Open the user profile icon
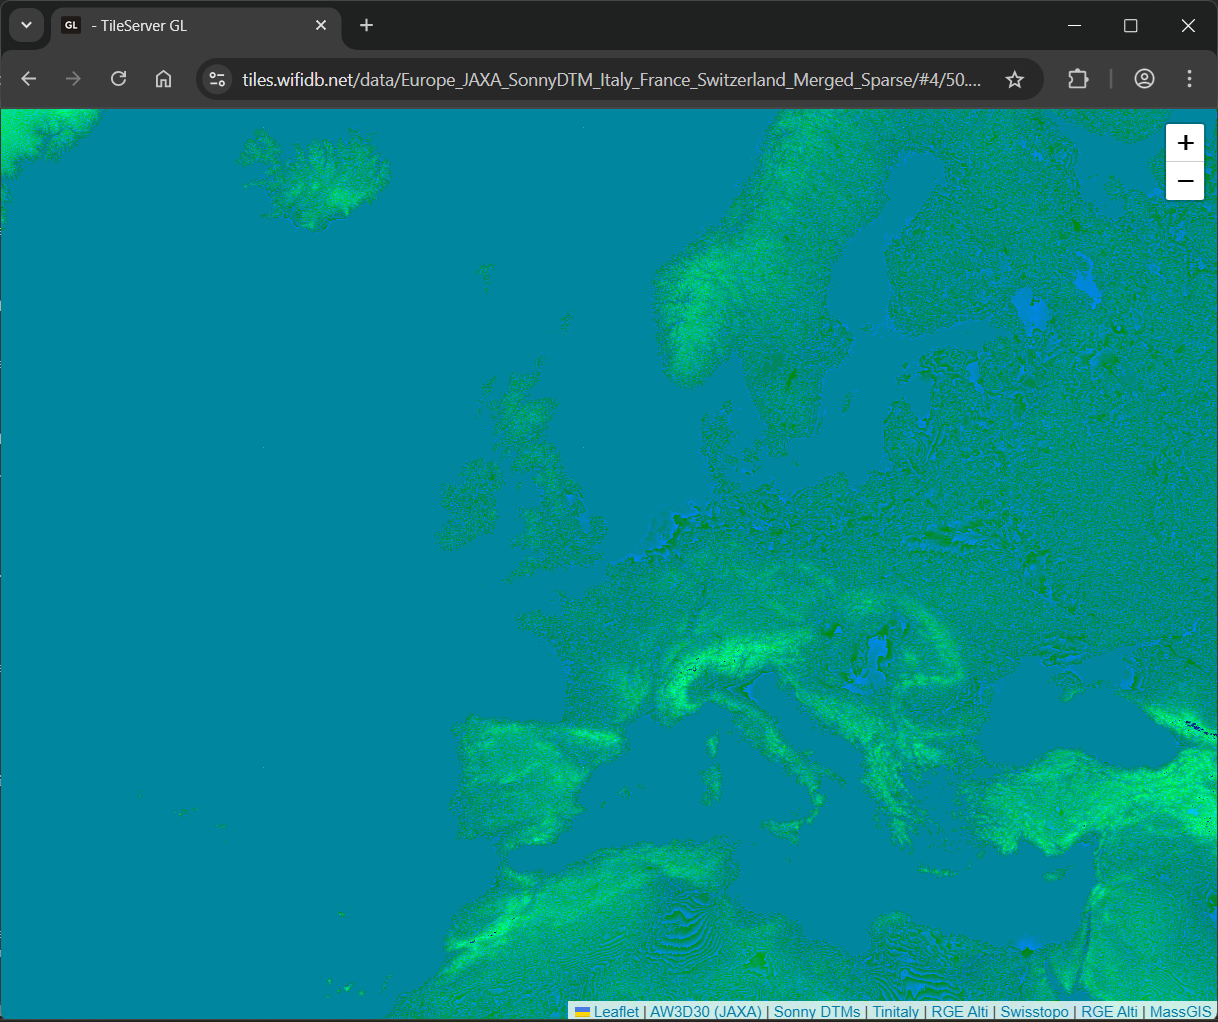Screen dimensions: 1218x1022 [1144, 79]
